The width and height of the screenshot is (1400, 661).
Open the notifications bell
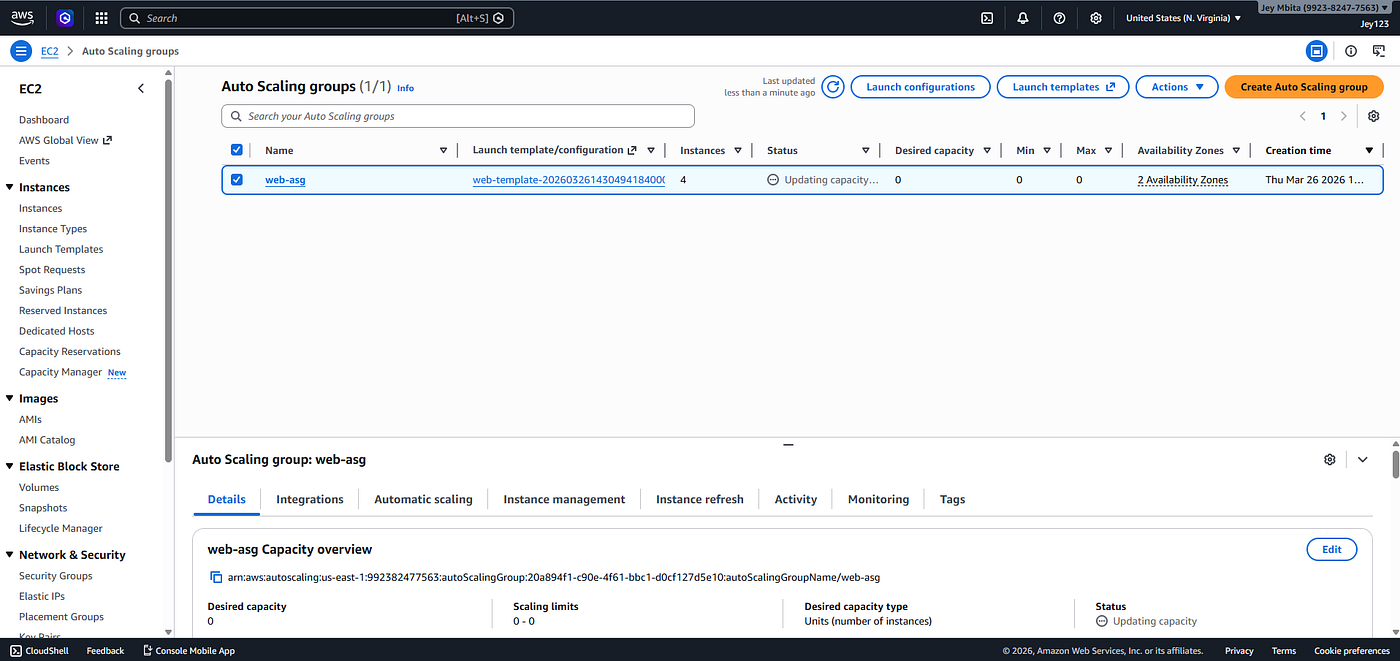[1023, 18]
